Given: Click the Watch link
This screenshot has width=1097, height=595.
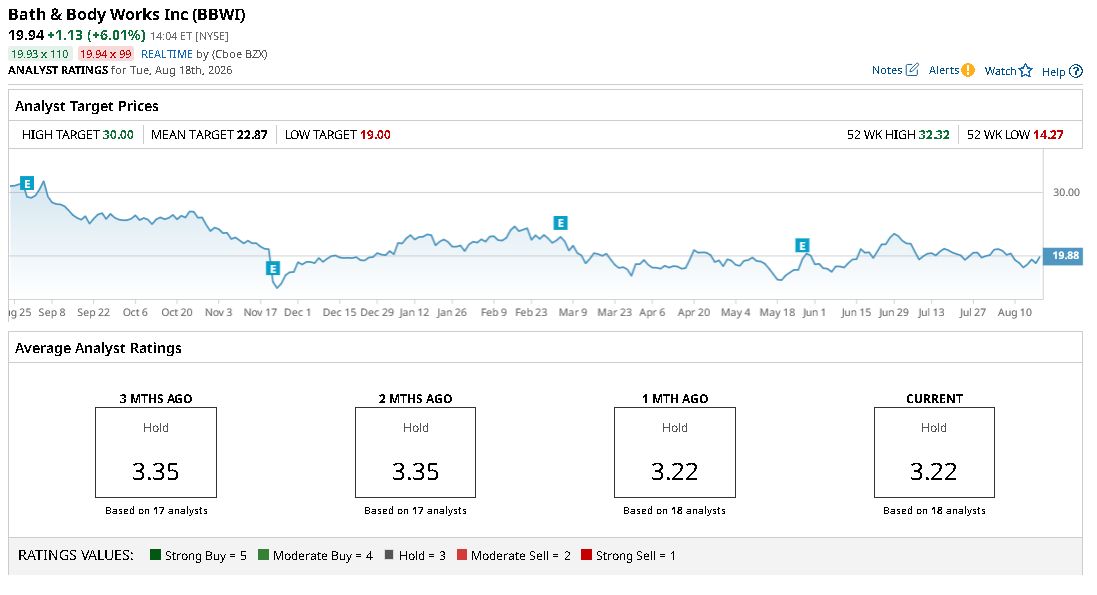Looking at the screenshot, I should (x=1000, y=71).
